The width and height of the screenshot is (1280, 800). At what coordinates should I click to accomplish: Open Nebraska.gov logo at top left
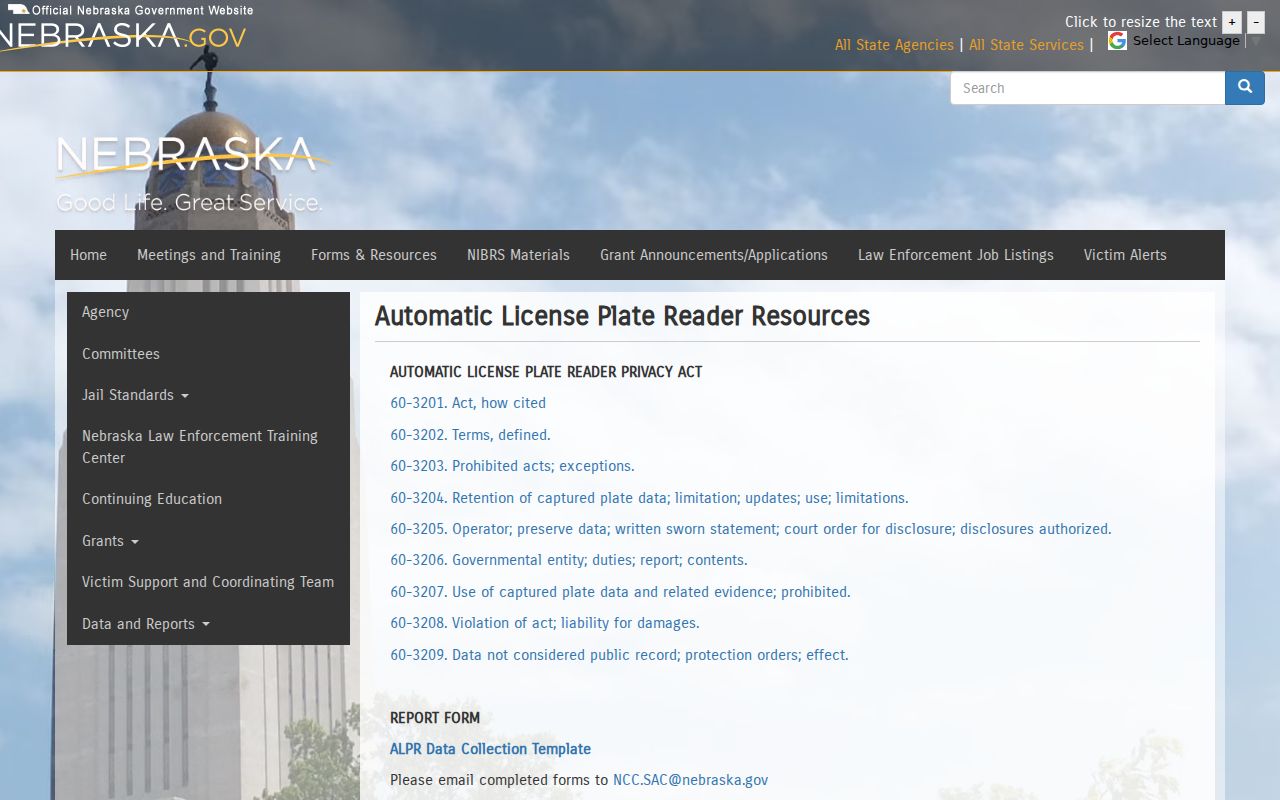122,37
